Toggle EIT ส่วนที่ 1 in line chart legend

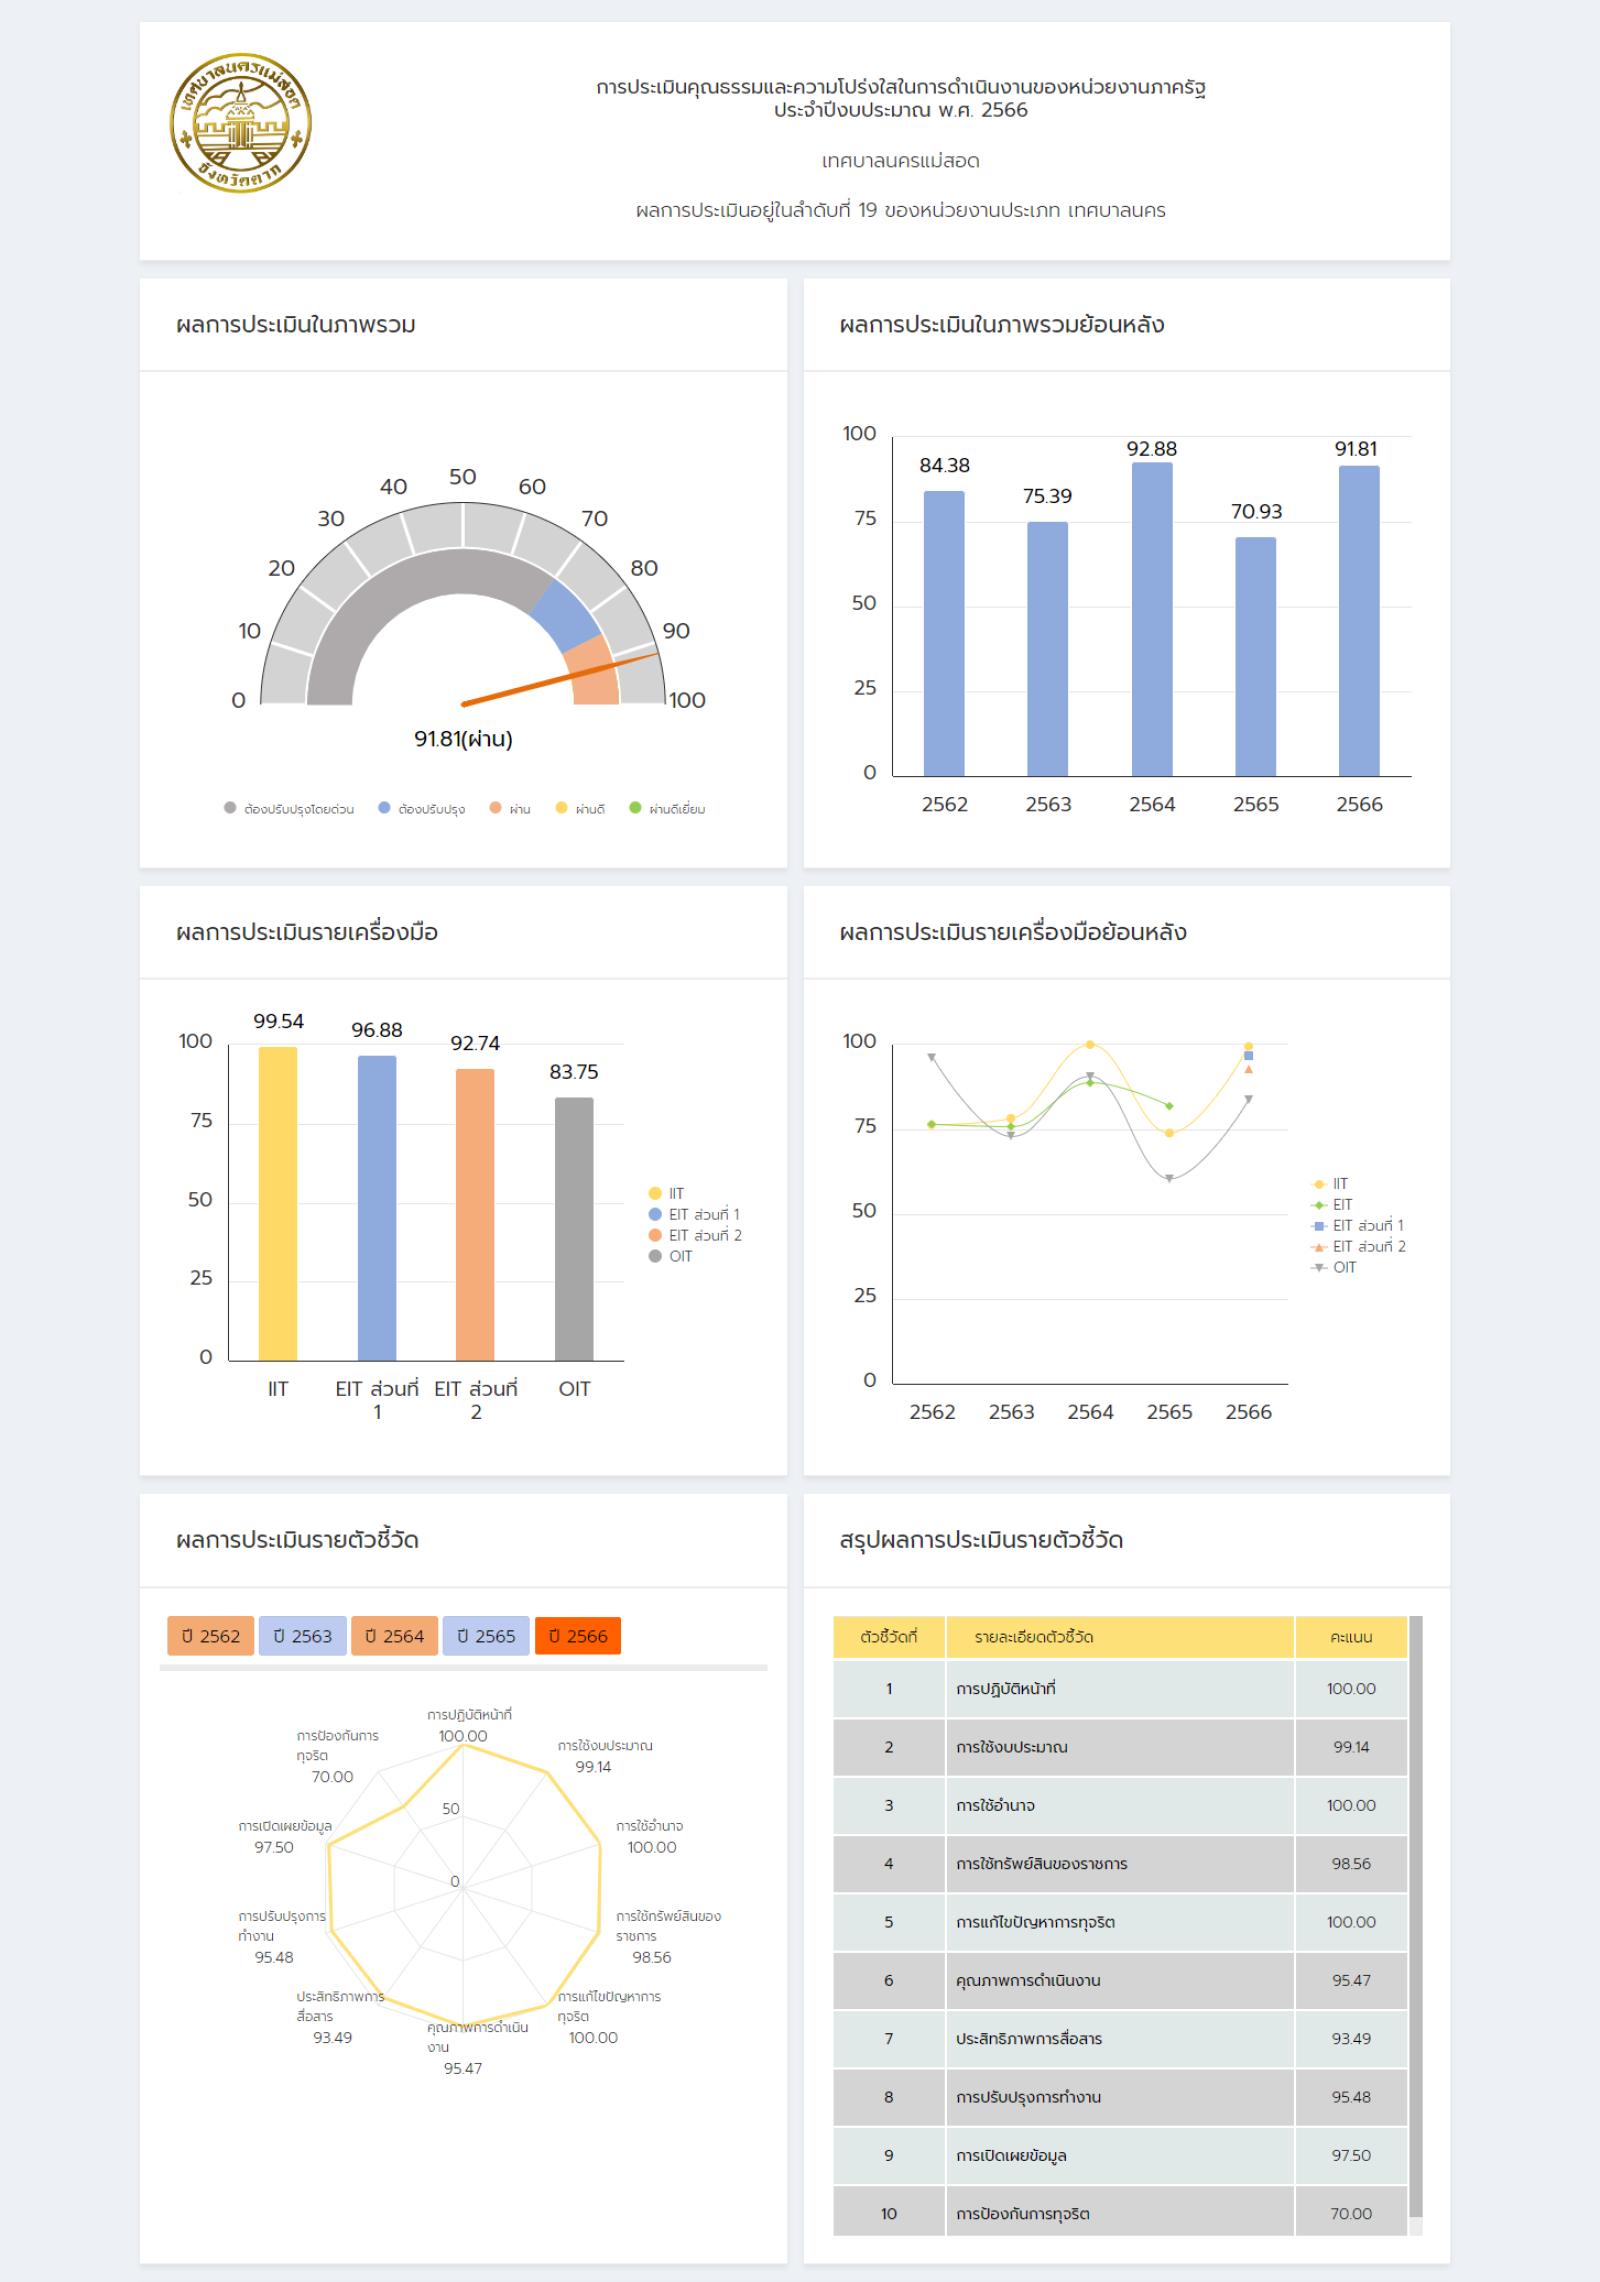pos(1358,1225)
